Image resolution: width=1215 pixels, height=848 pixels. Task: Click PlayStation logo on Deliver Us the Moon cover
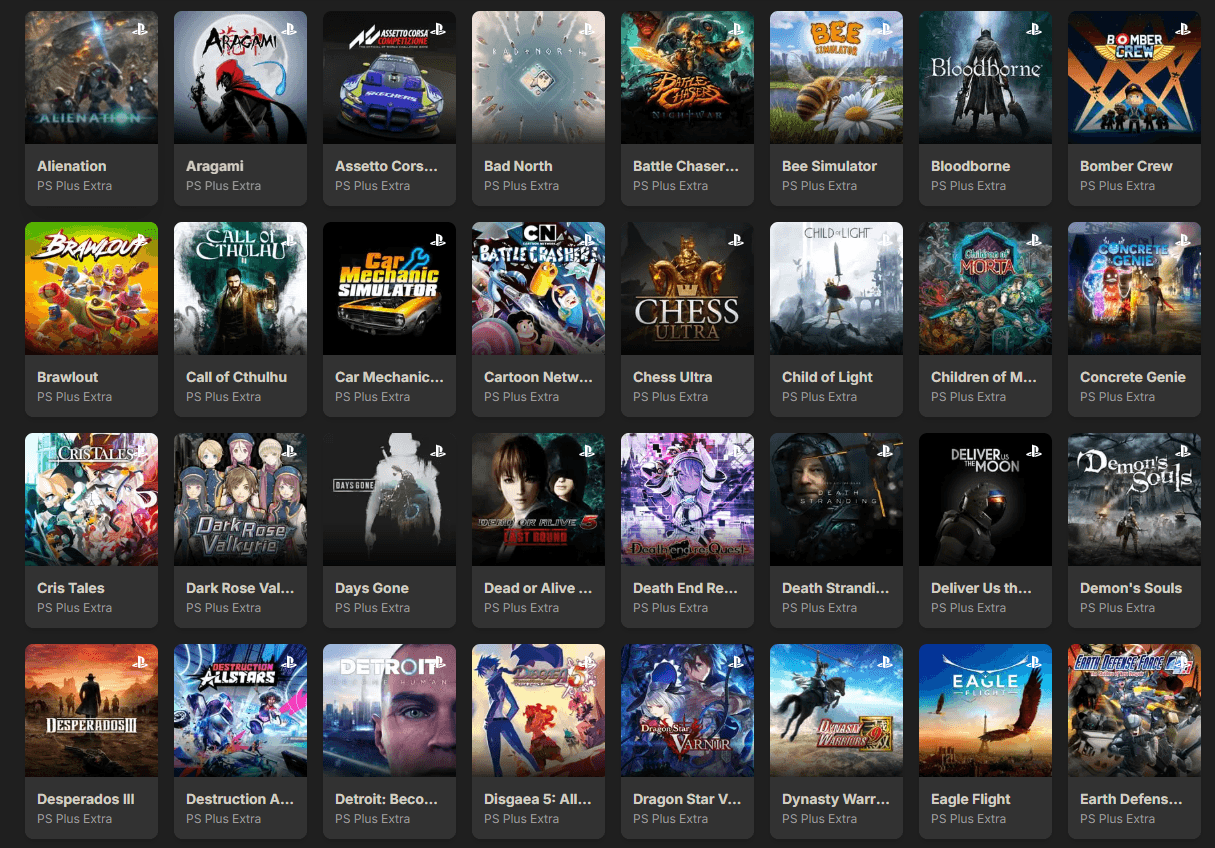click(x=1034, y=452)
